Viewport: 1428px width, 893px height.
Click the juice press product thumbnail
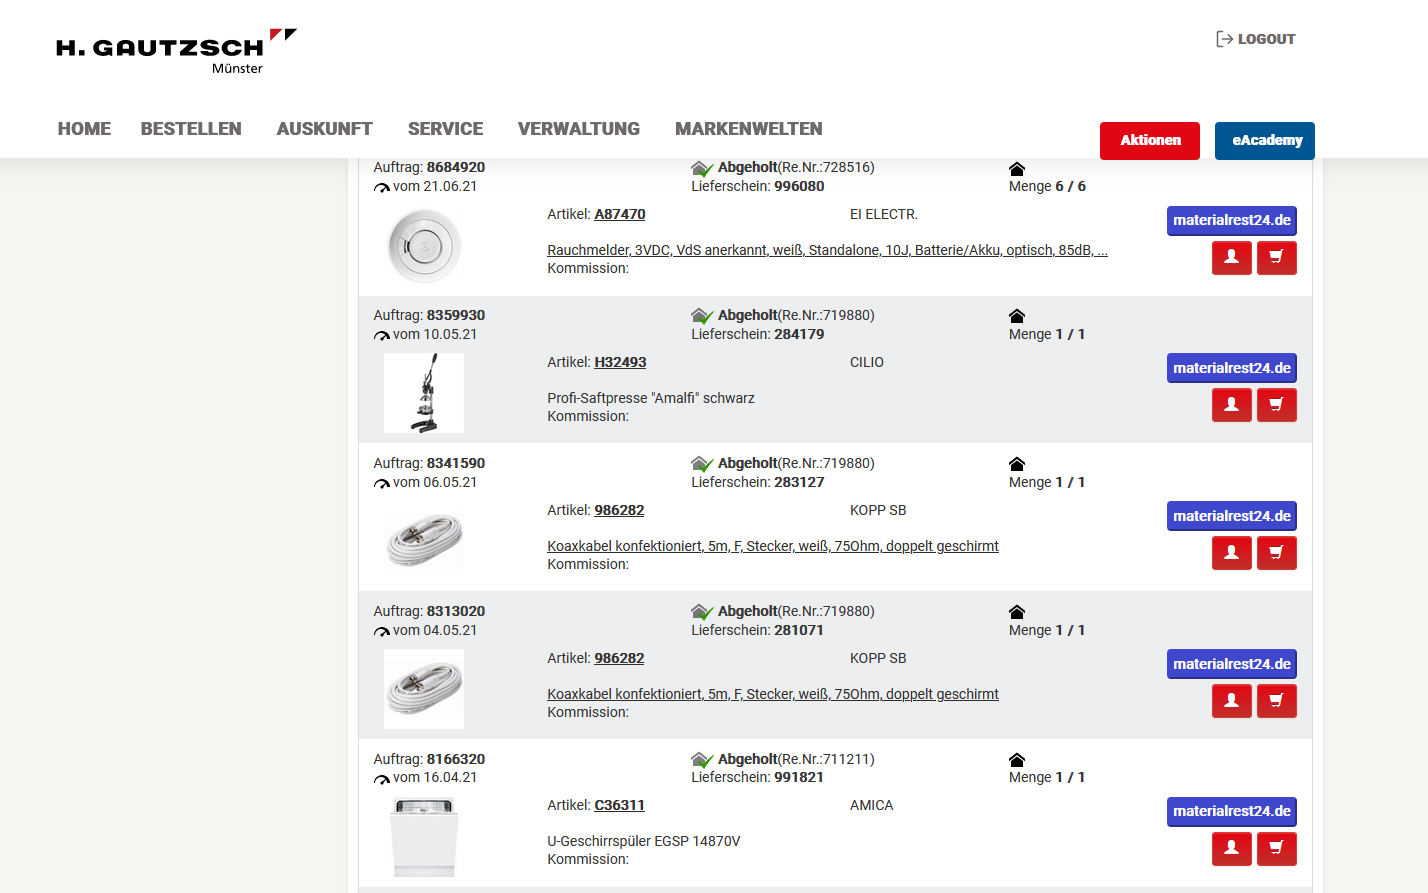point(424,393)
